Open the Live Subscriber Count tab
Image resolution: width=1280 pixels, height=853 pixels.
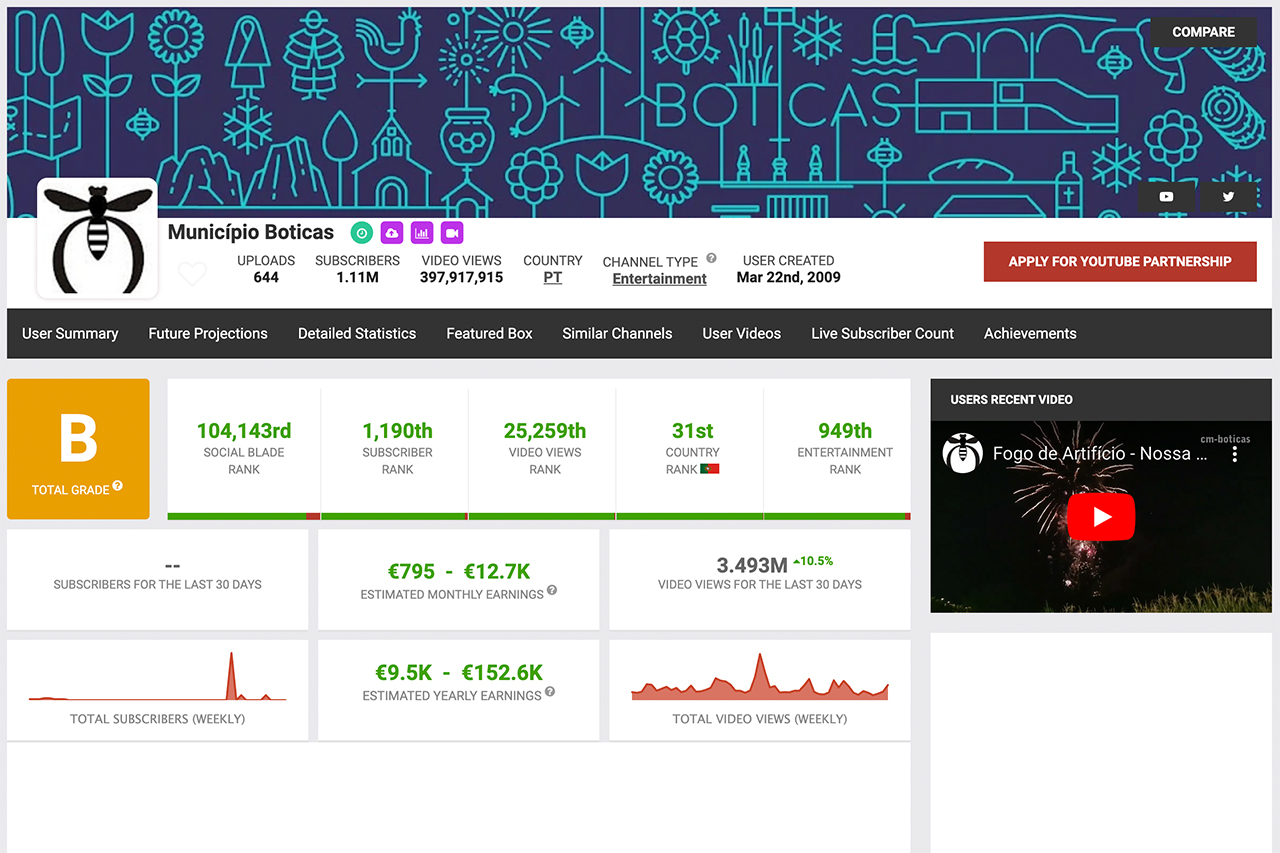[882, 334]
